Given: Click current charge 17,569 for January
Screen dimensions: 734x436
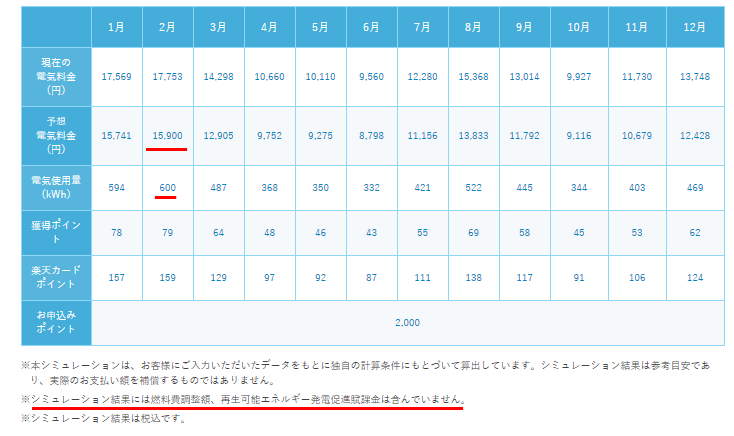Looking at the screenshot, I should pos(117,77).
